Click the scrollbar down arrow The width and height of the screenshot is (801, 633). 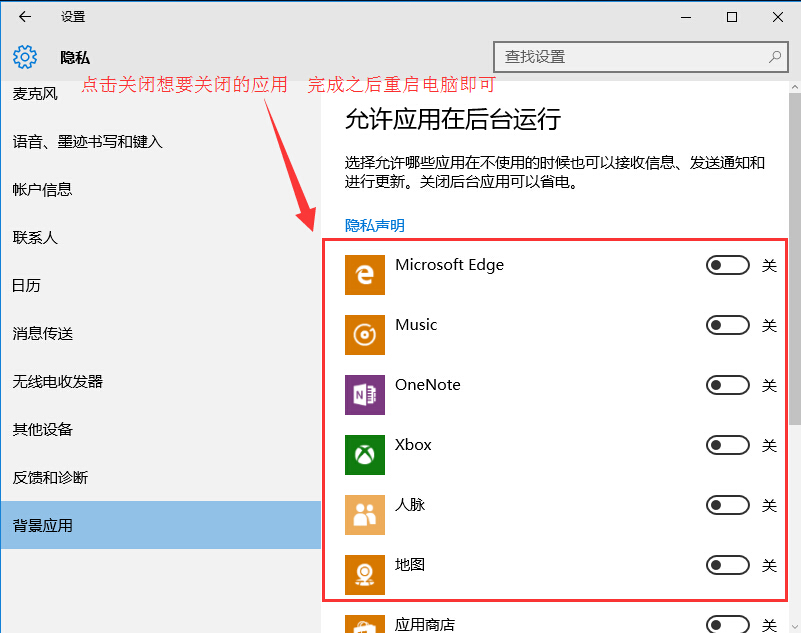point(795,626)
